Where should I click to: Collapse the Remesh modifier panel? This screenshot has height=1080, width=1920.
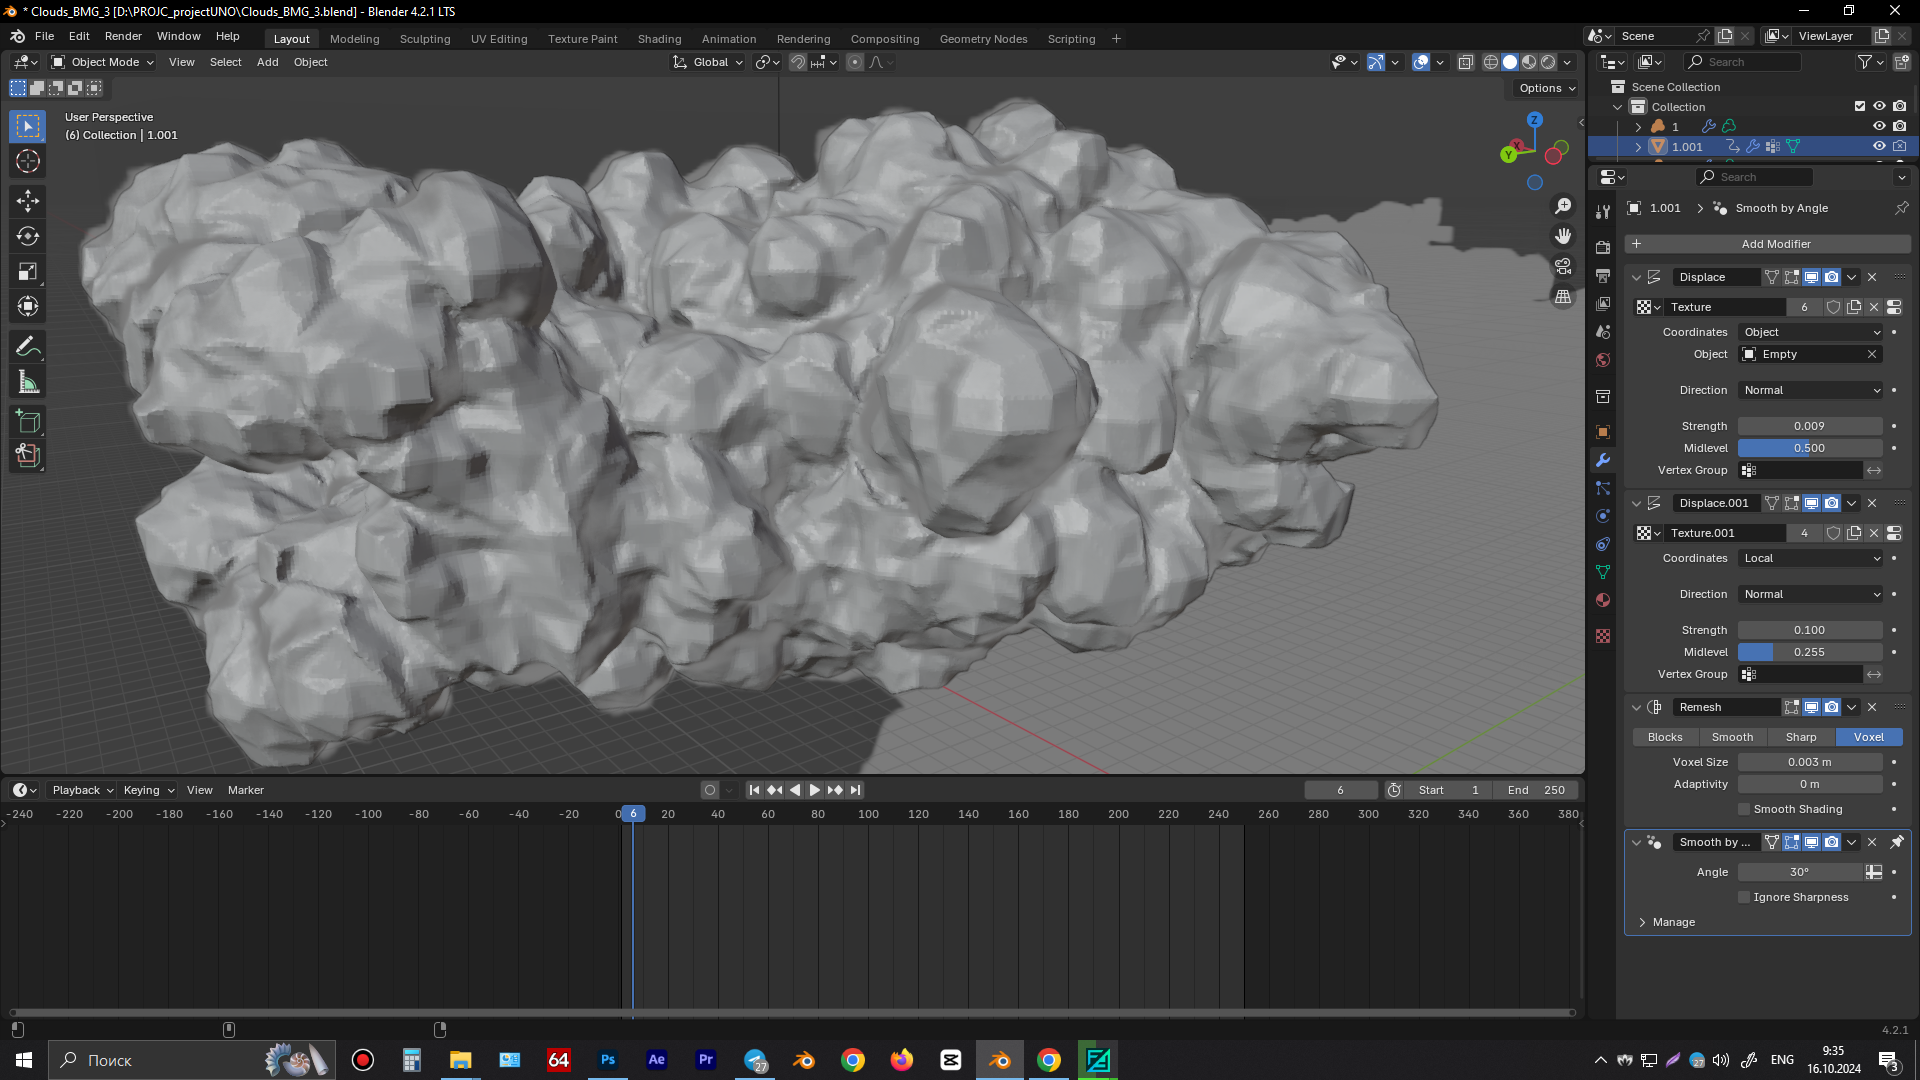(x=1636, y=707)
